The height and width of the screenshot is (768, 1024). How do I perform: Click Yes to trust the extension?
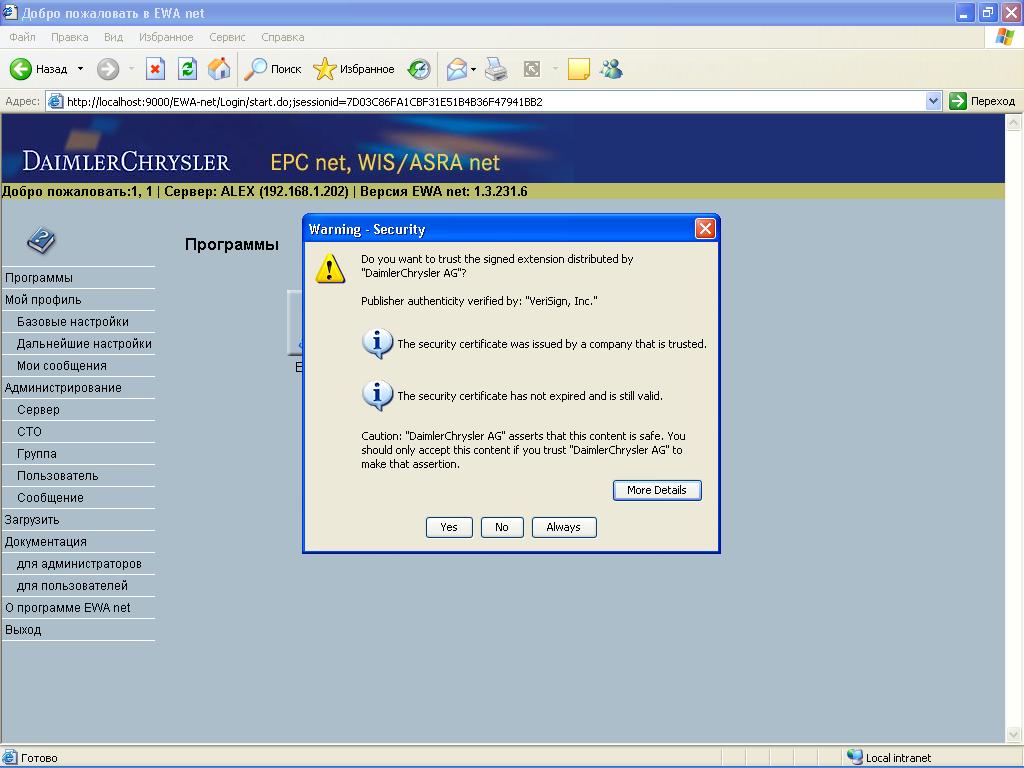pyautogui.click(x=449, y=527)
